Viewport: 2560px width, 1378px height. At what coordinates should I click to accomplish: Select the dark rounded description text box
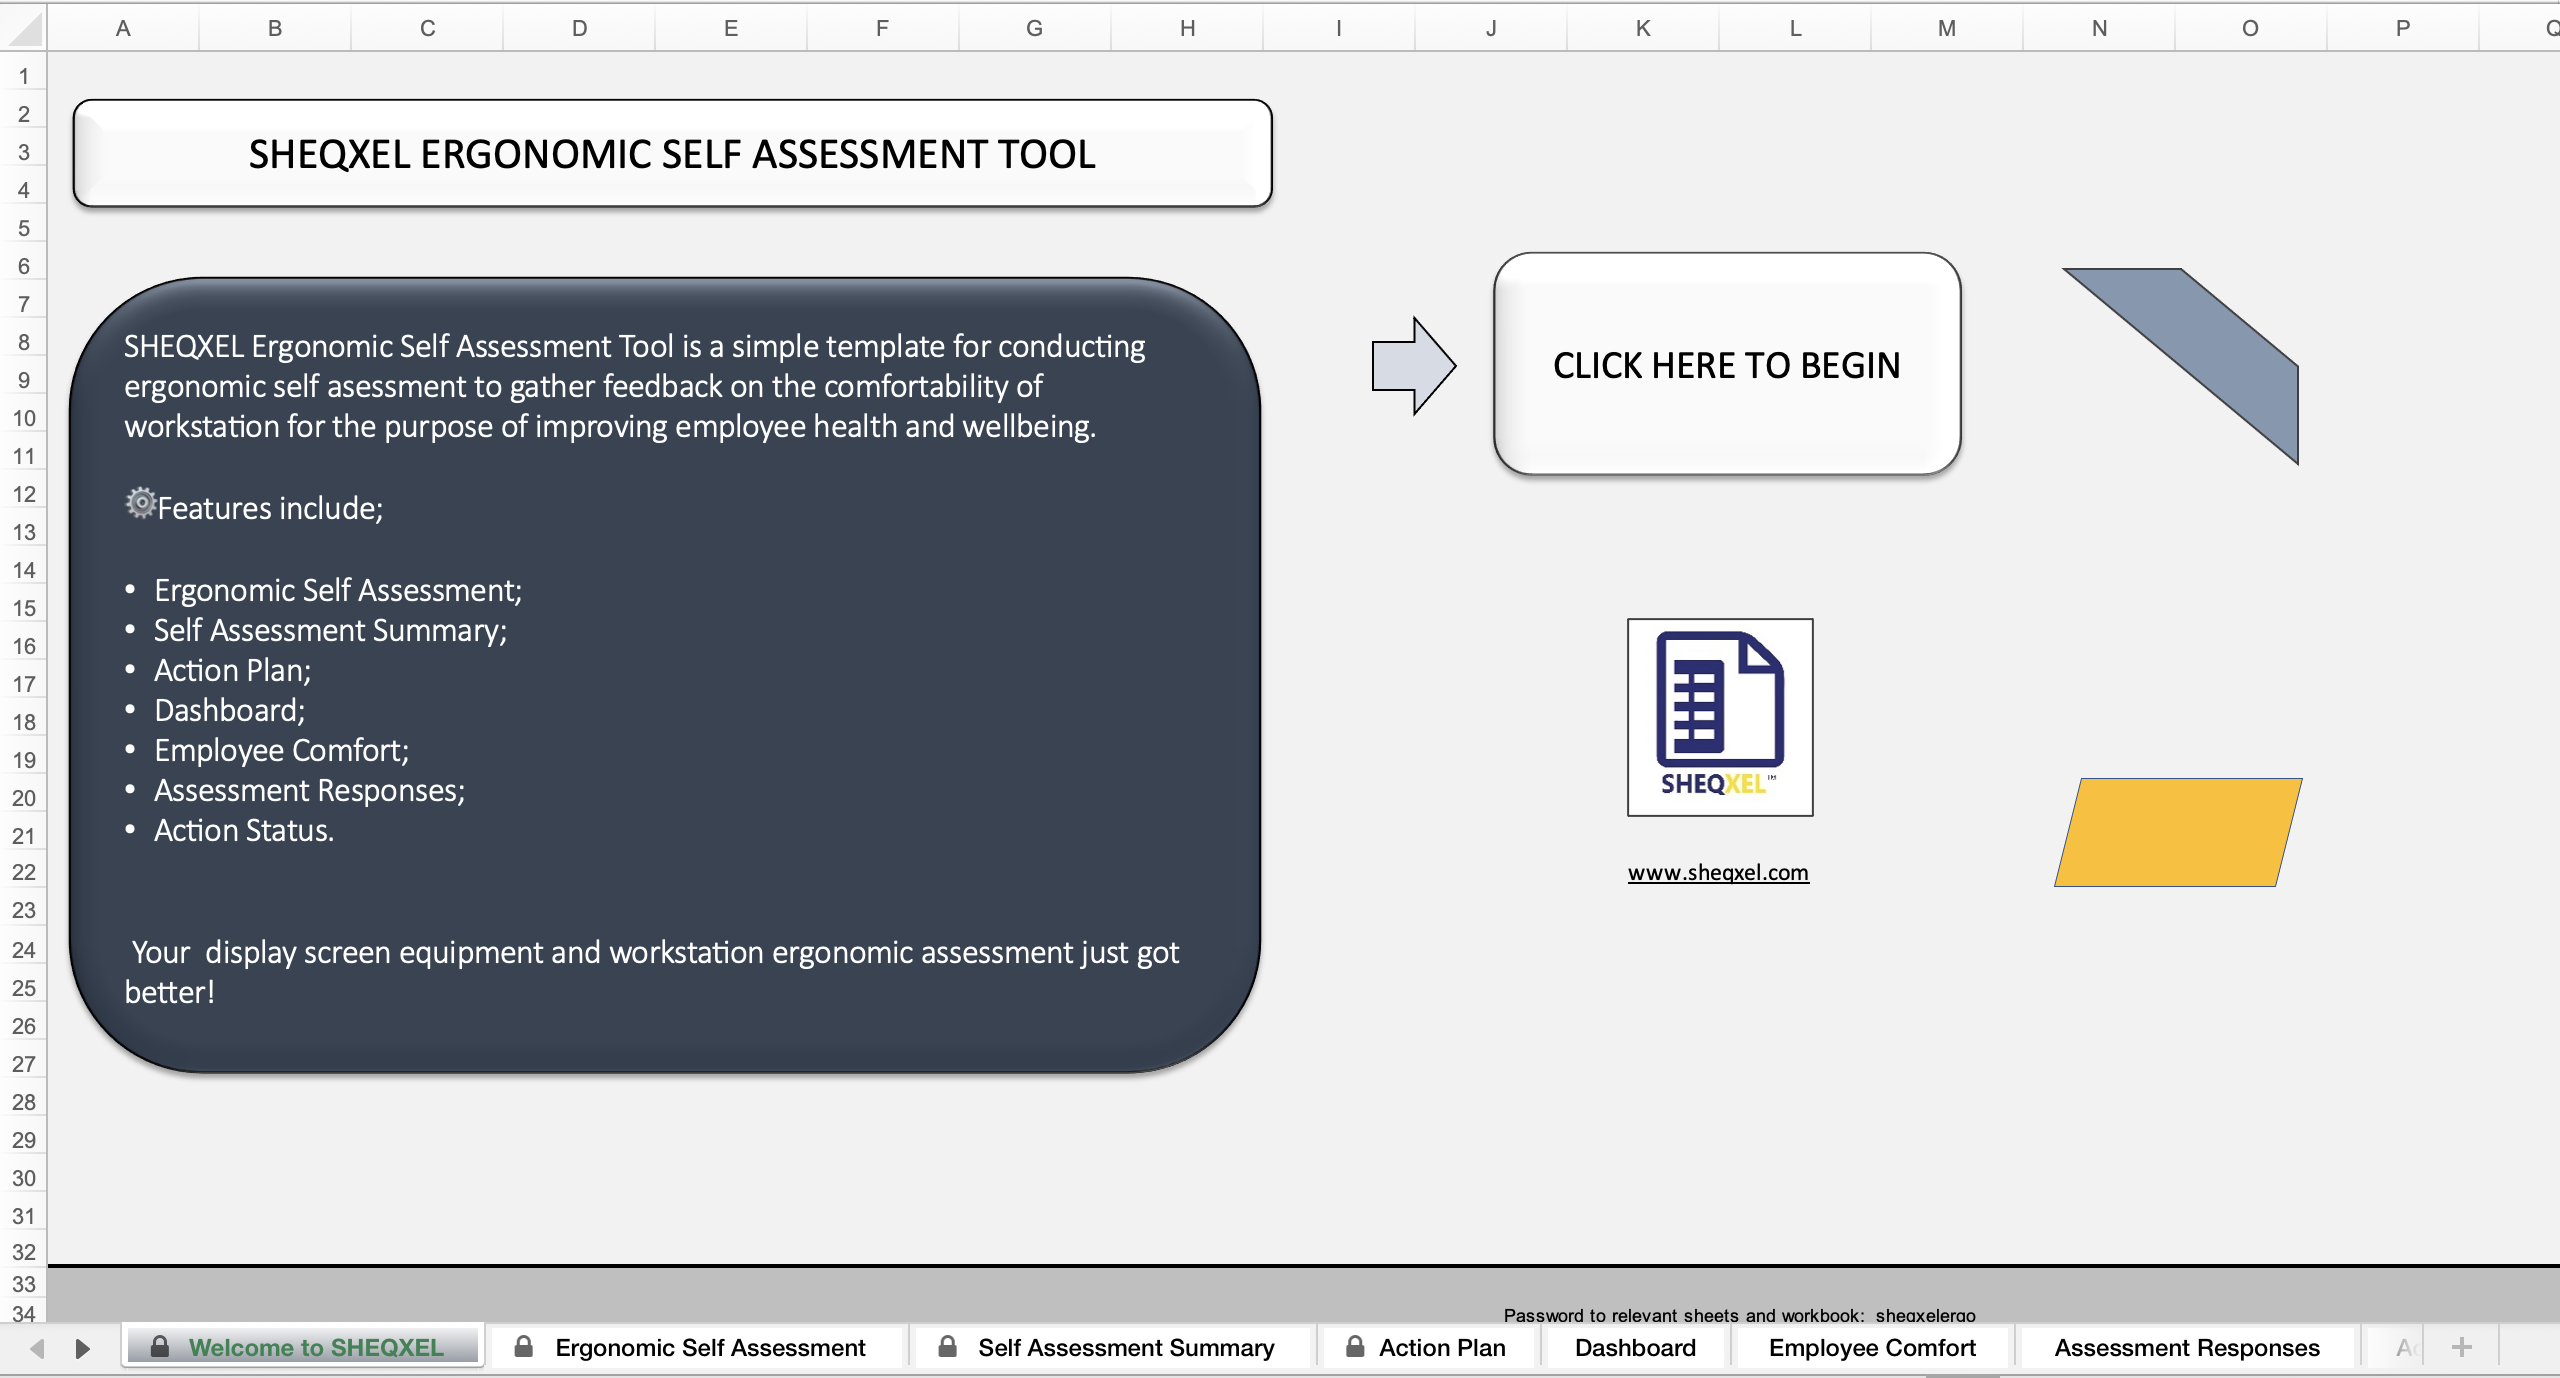[665, 676]
